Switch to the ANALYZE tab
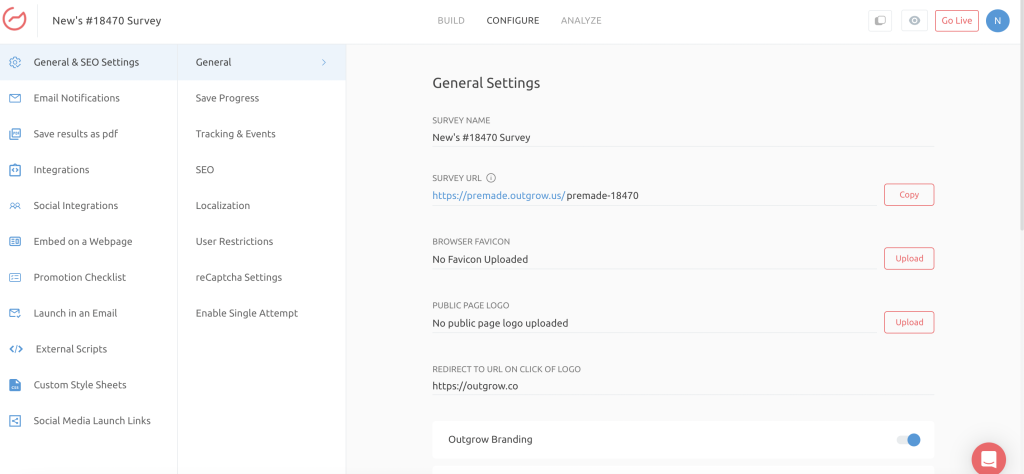The image size is (1024, 474). 581,20
